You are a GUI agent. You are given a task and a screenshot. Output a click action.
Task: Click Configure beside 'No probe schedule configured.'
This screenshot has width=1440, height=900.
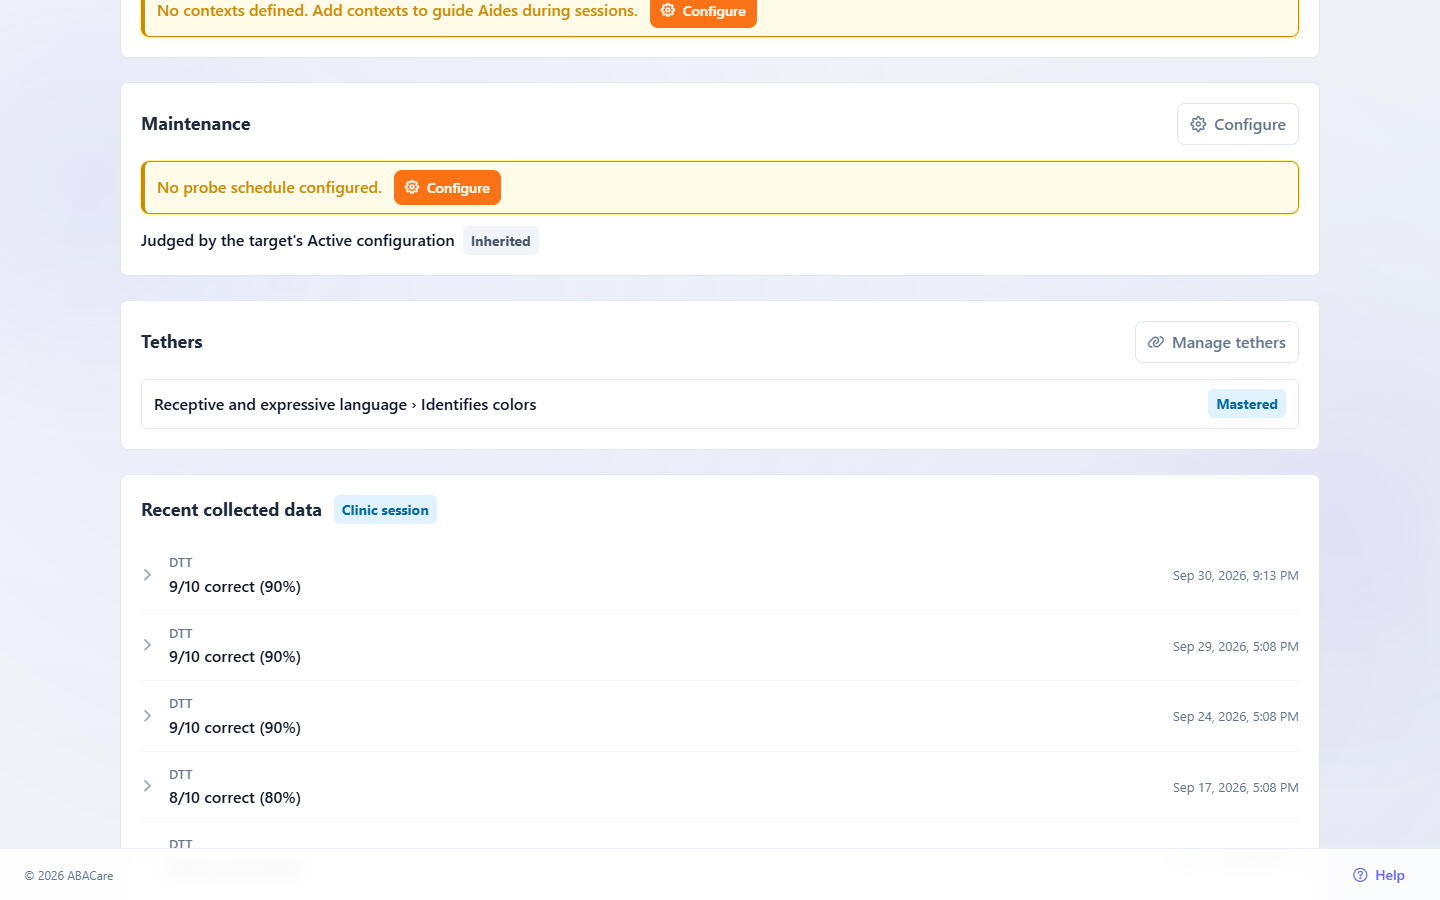point(447,188)
